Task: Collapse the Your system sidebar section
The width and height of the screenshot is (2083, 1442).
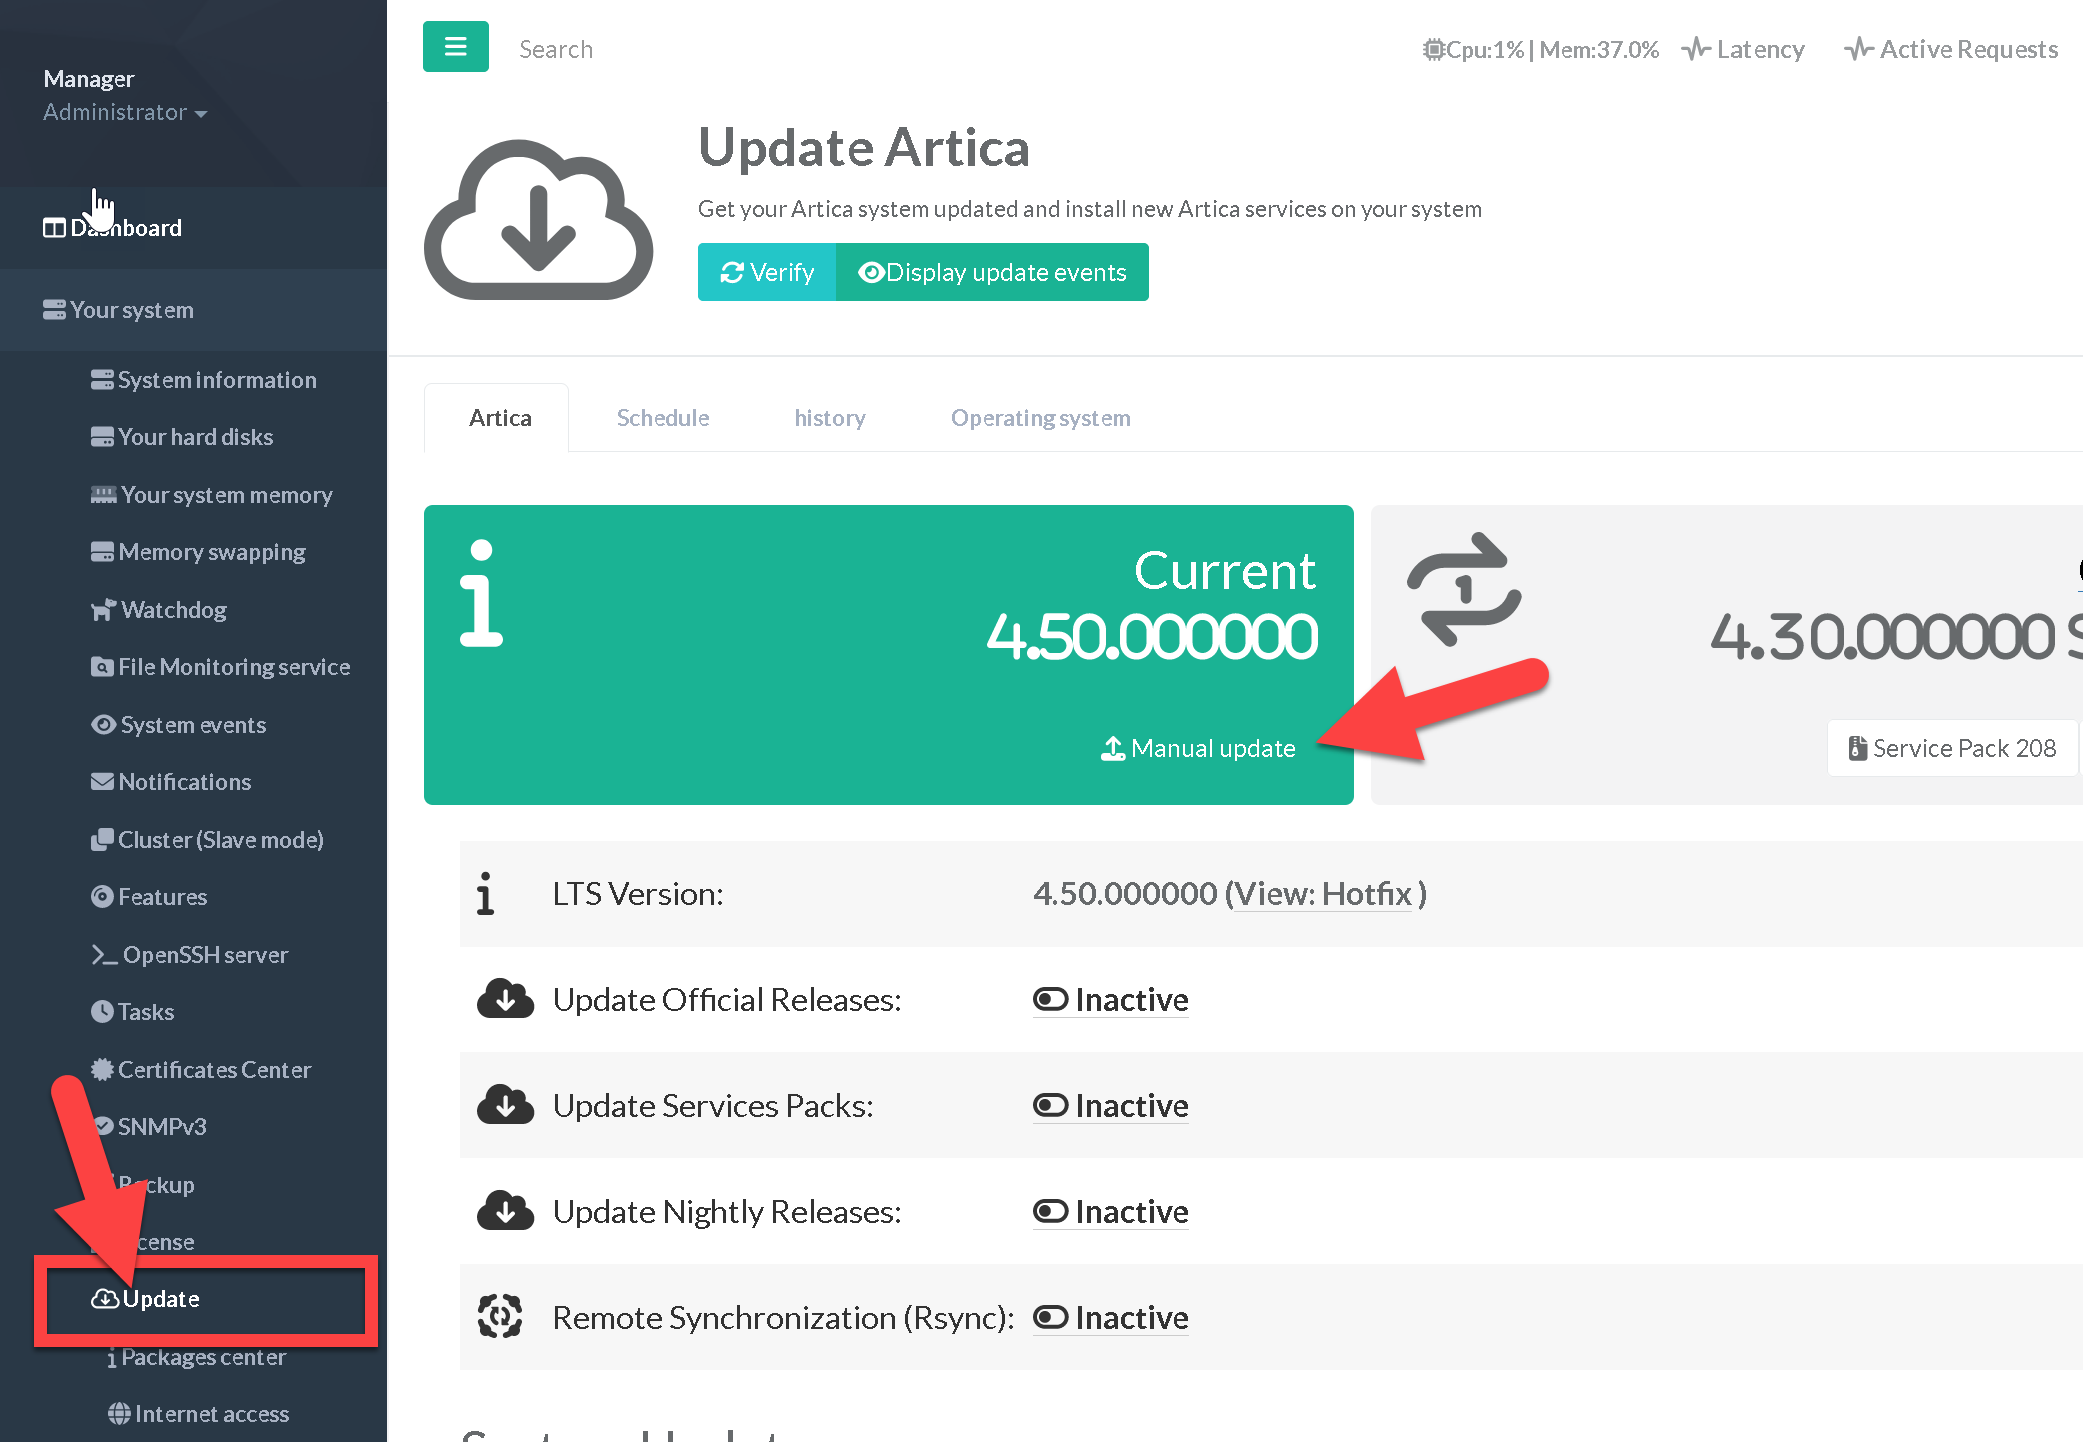Action: click(131, 310)
